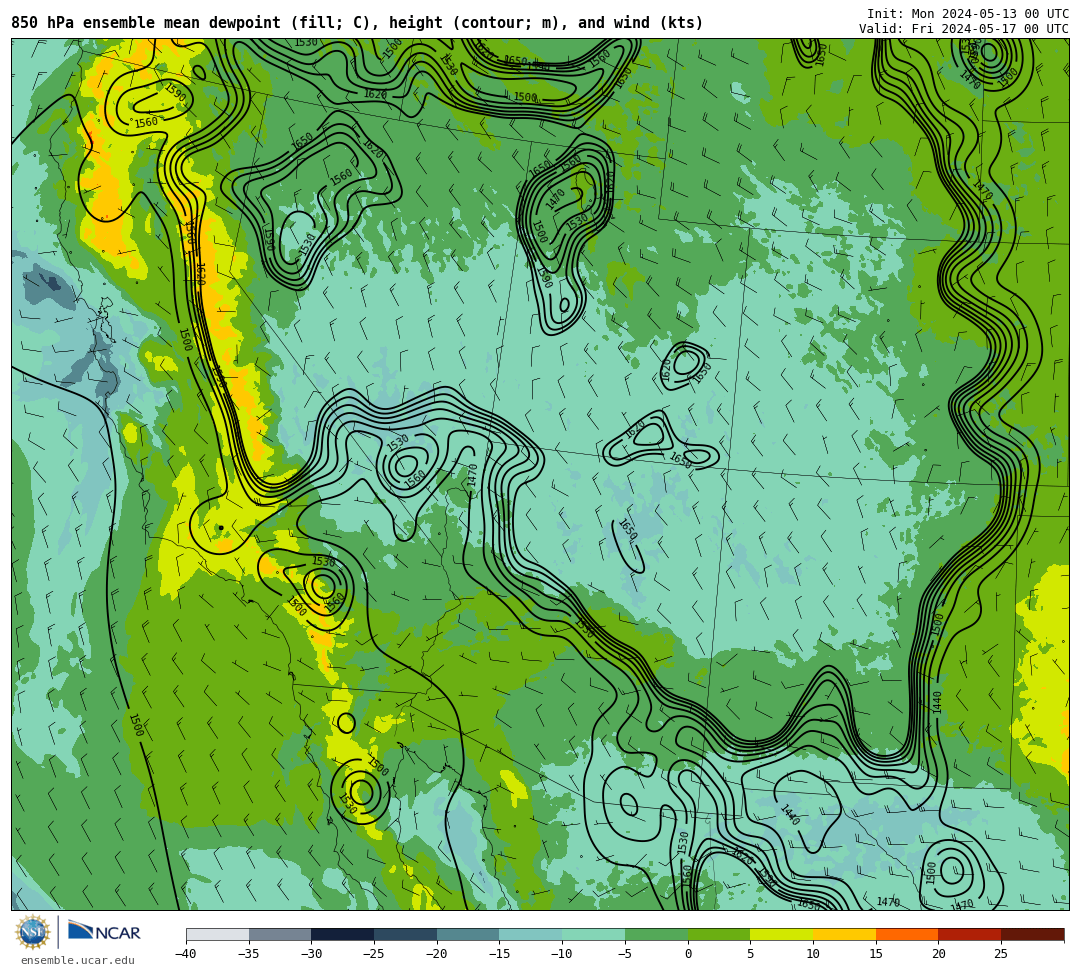Viewport: 1080px width, 973px height.
Task: Pick the dark navy -30 to -25 colorbar segment
Action: tap(342, 934)
